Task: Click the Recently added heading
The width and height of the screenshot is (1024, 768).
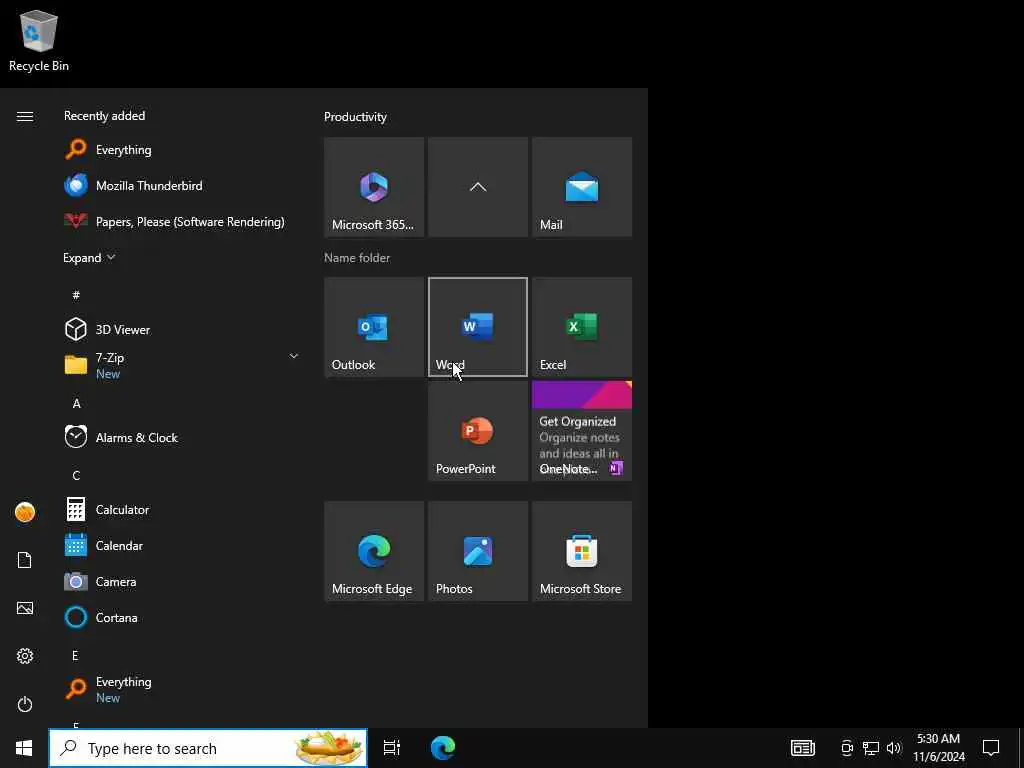Action: point(104,116)
